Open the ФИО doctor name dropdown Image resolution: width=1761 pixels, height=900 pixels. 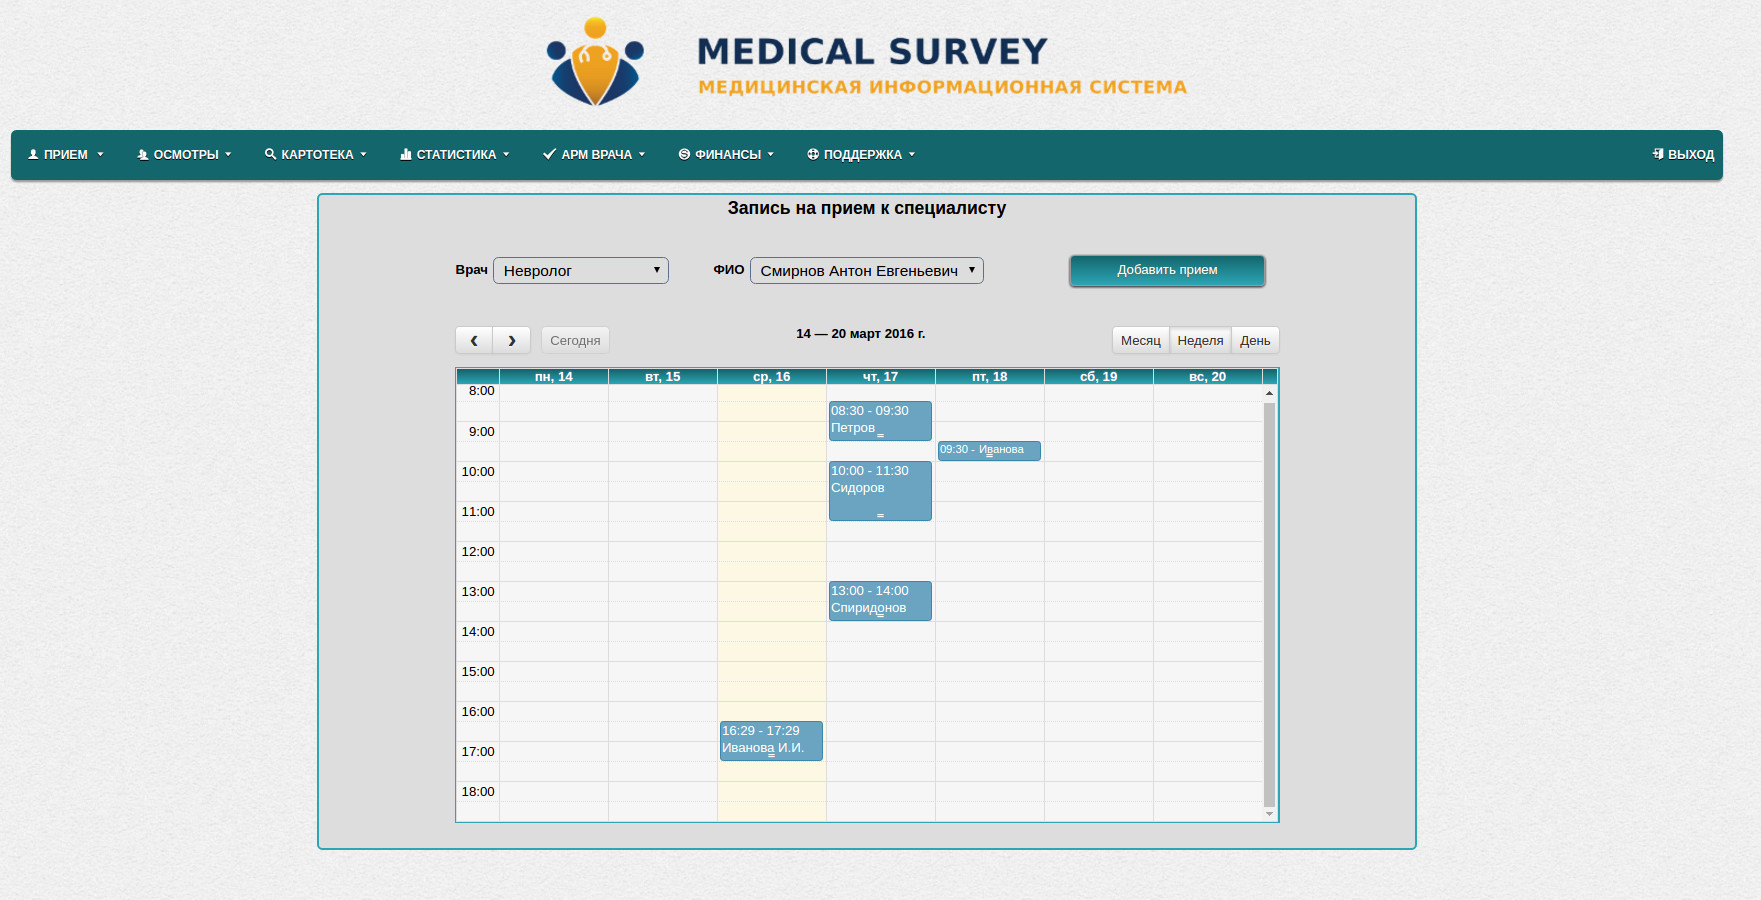(866, 271)
